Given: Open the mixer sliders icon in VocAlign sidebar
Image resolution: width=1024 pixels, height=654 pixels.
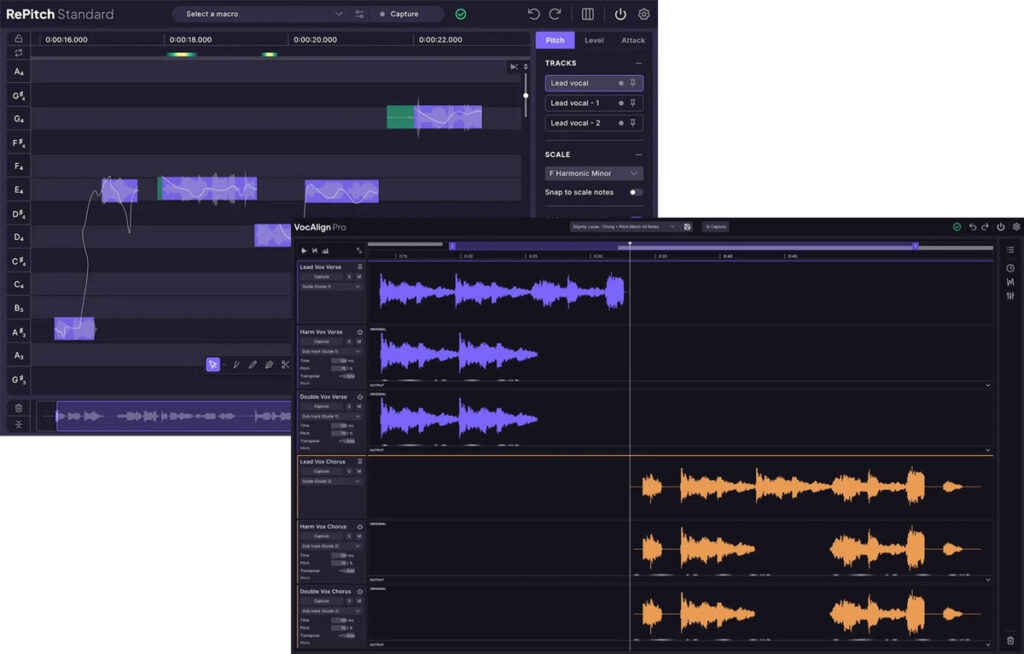Looking at the screenshot, I should [1010, 296].
